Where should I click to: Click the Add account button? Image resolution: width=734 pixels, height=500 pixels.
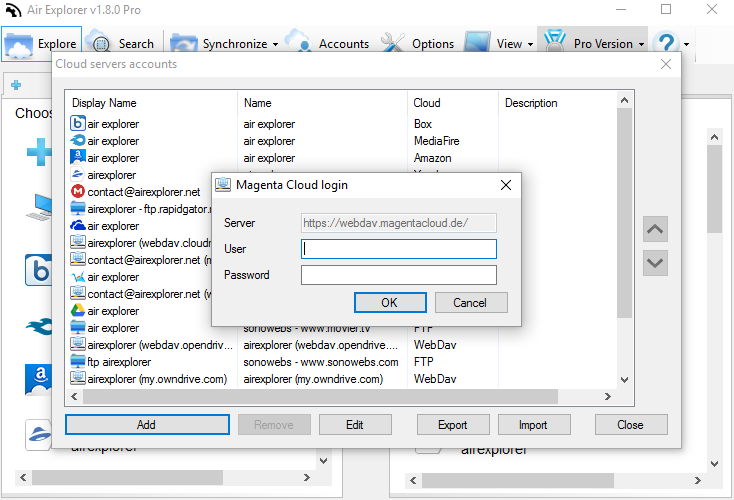point(147,425)
